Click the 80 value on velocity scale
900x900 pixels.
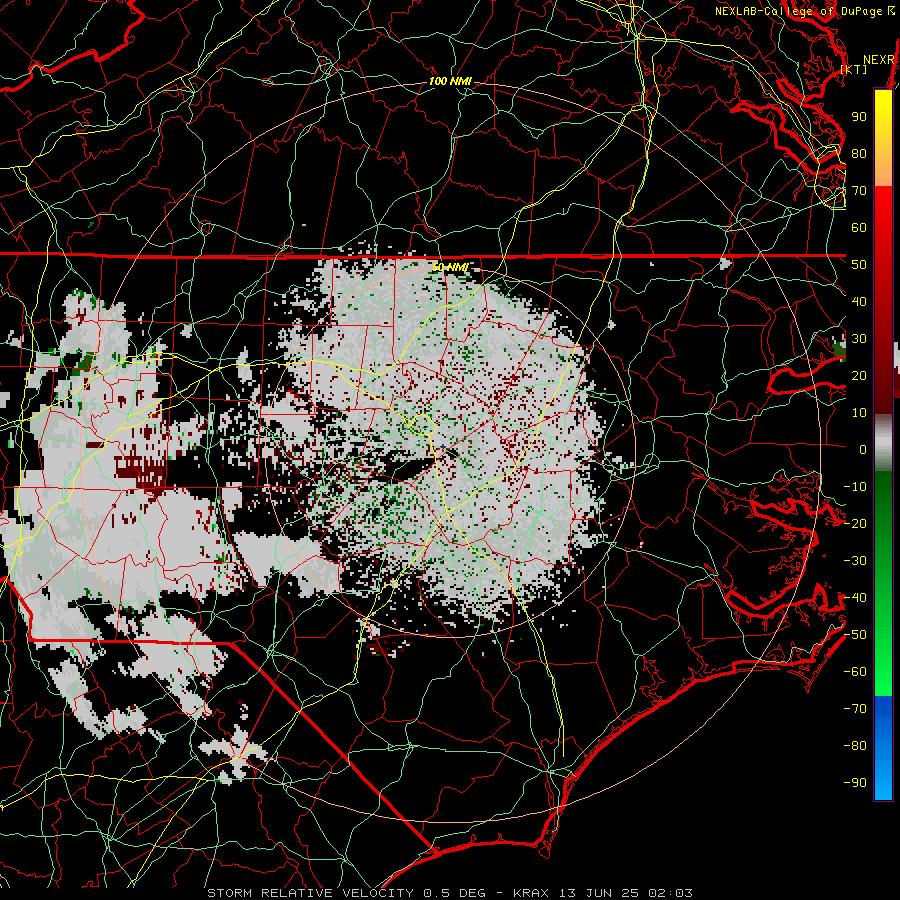[859, 154]
